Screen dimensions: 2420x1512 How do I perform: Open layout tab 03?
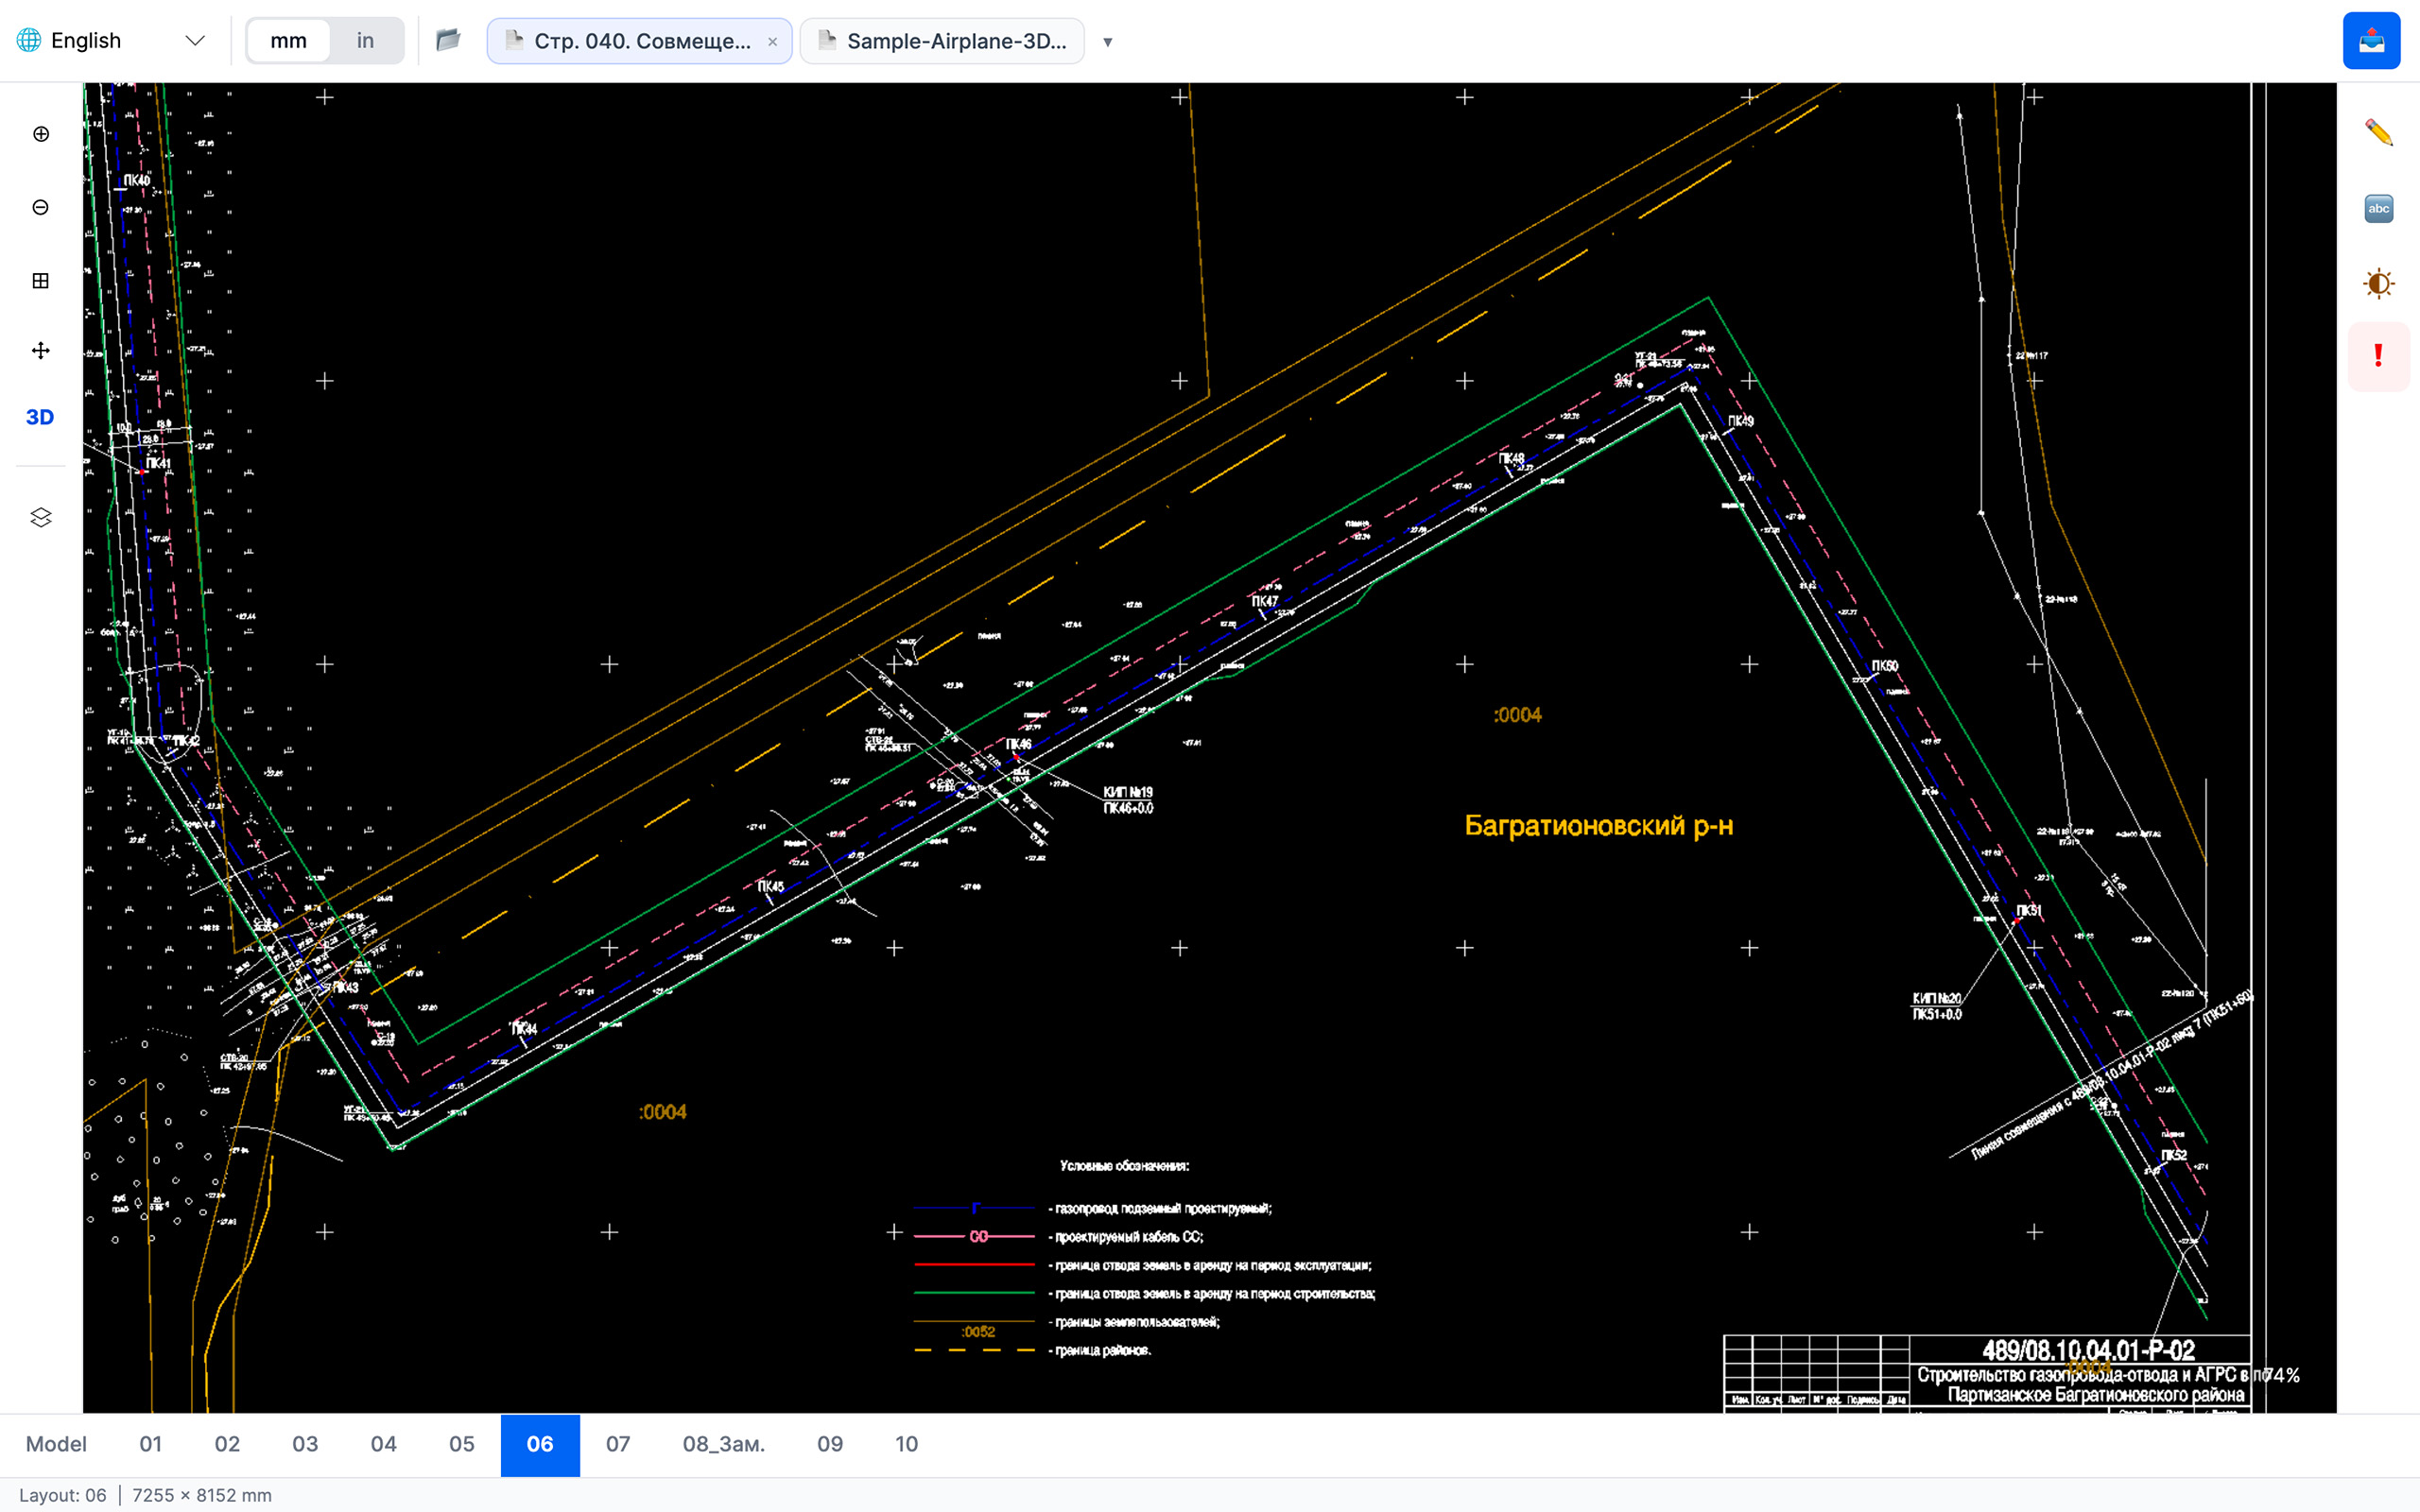pos(305,1444)
